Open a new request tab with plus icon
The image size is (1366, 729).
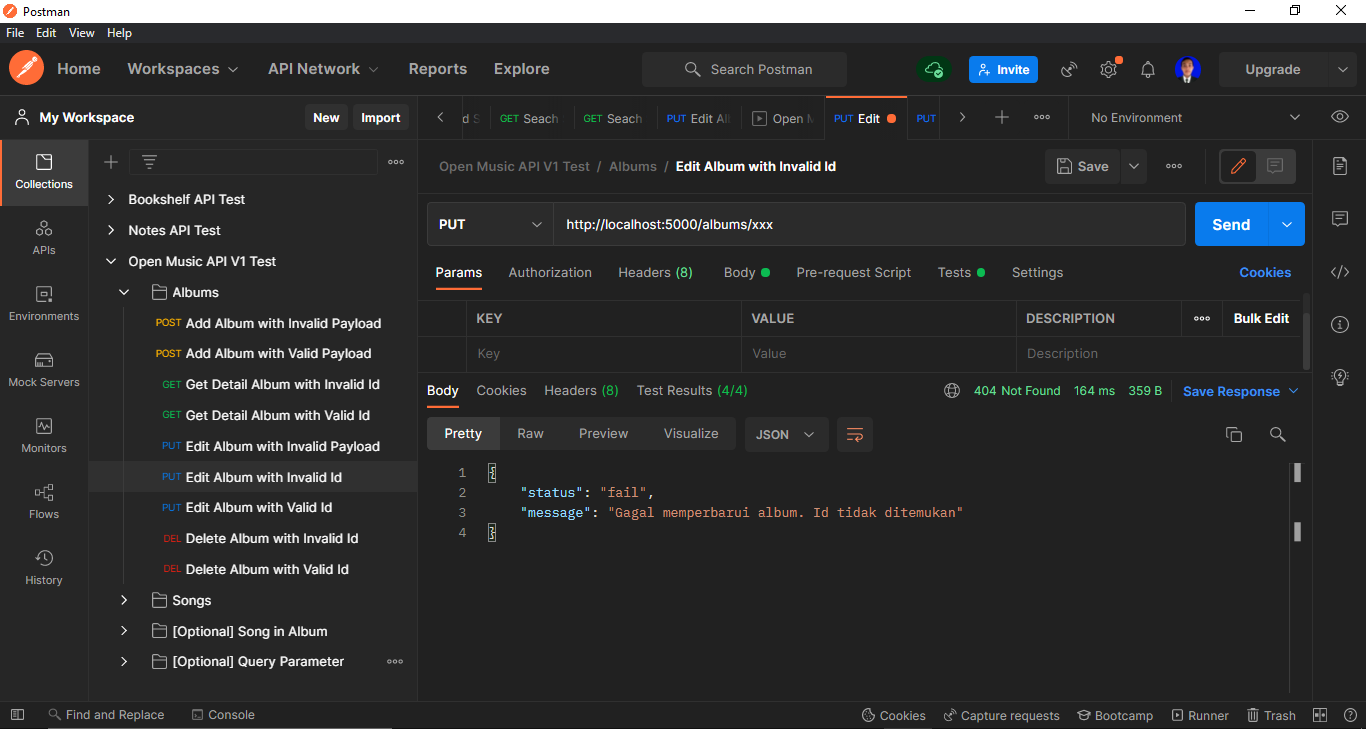1002,117
